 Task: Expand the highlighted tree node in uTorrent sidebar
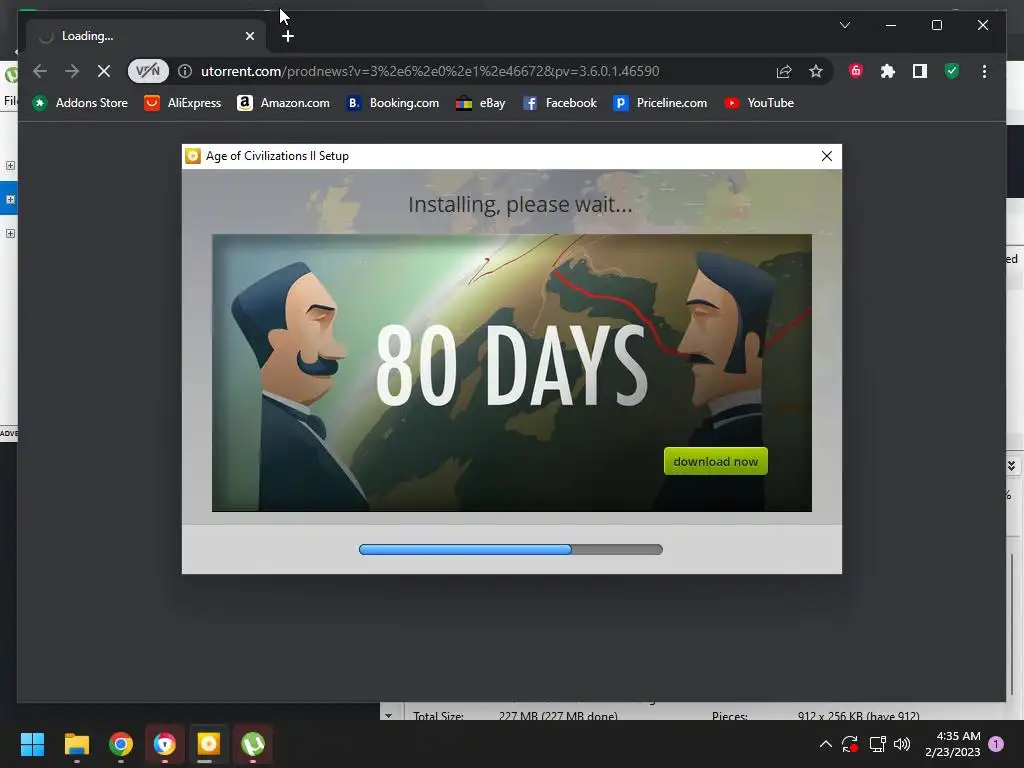10,200
